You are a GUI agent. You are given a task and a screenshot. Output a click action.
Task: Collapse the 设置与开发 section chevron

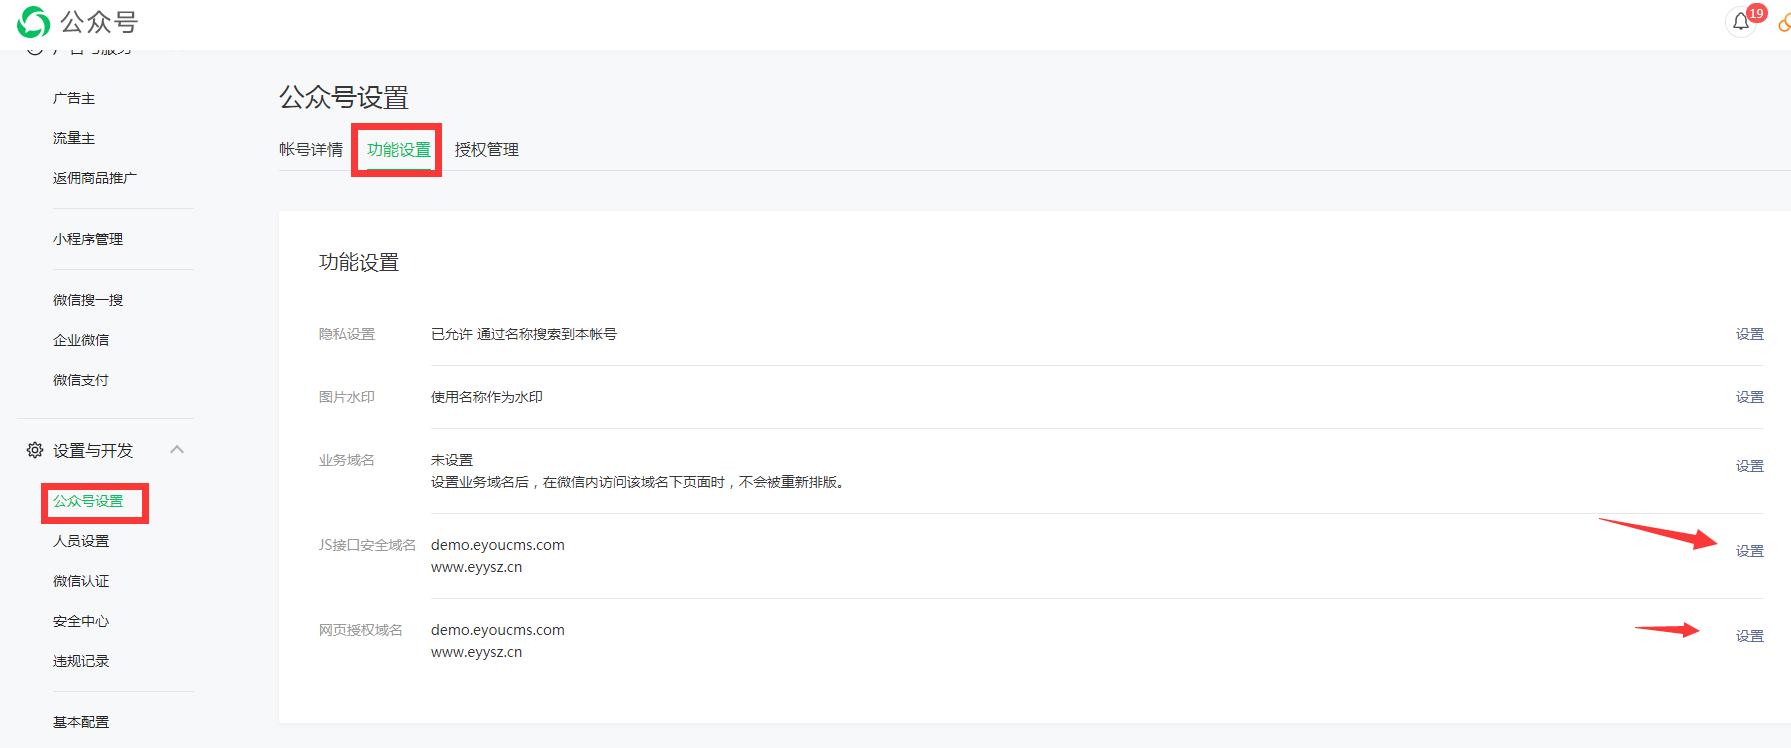point(177,450)
